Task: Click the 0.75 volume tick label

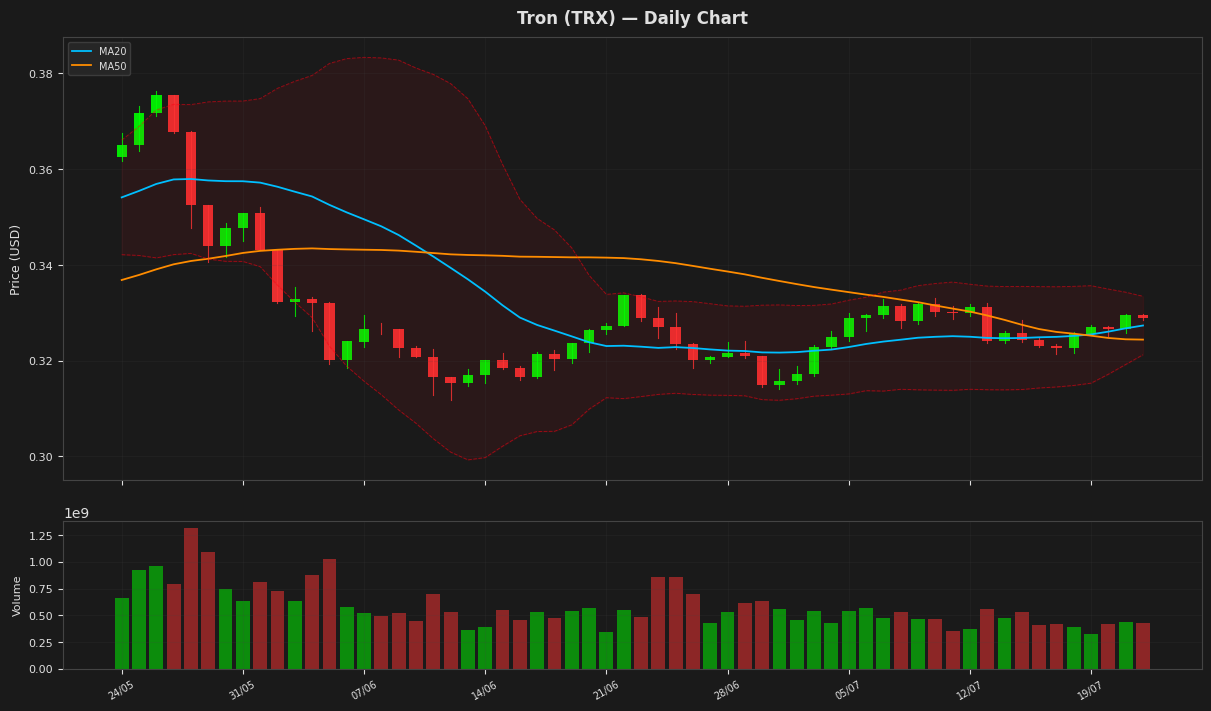Action: pos(41,589)
